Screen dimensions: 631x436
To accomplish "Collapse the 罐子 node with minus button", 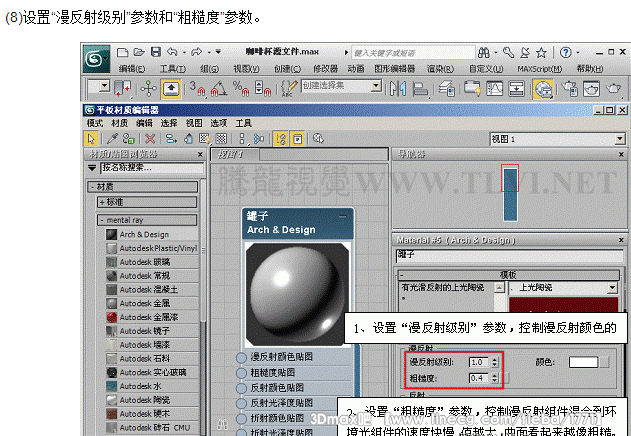I will click(x=342, y=216).
